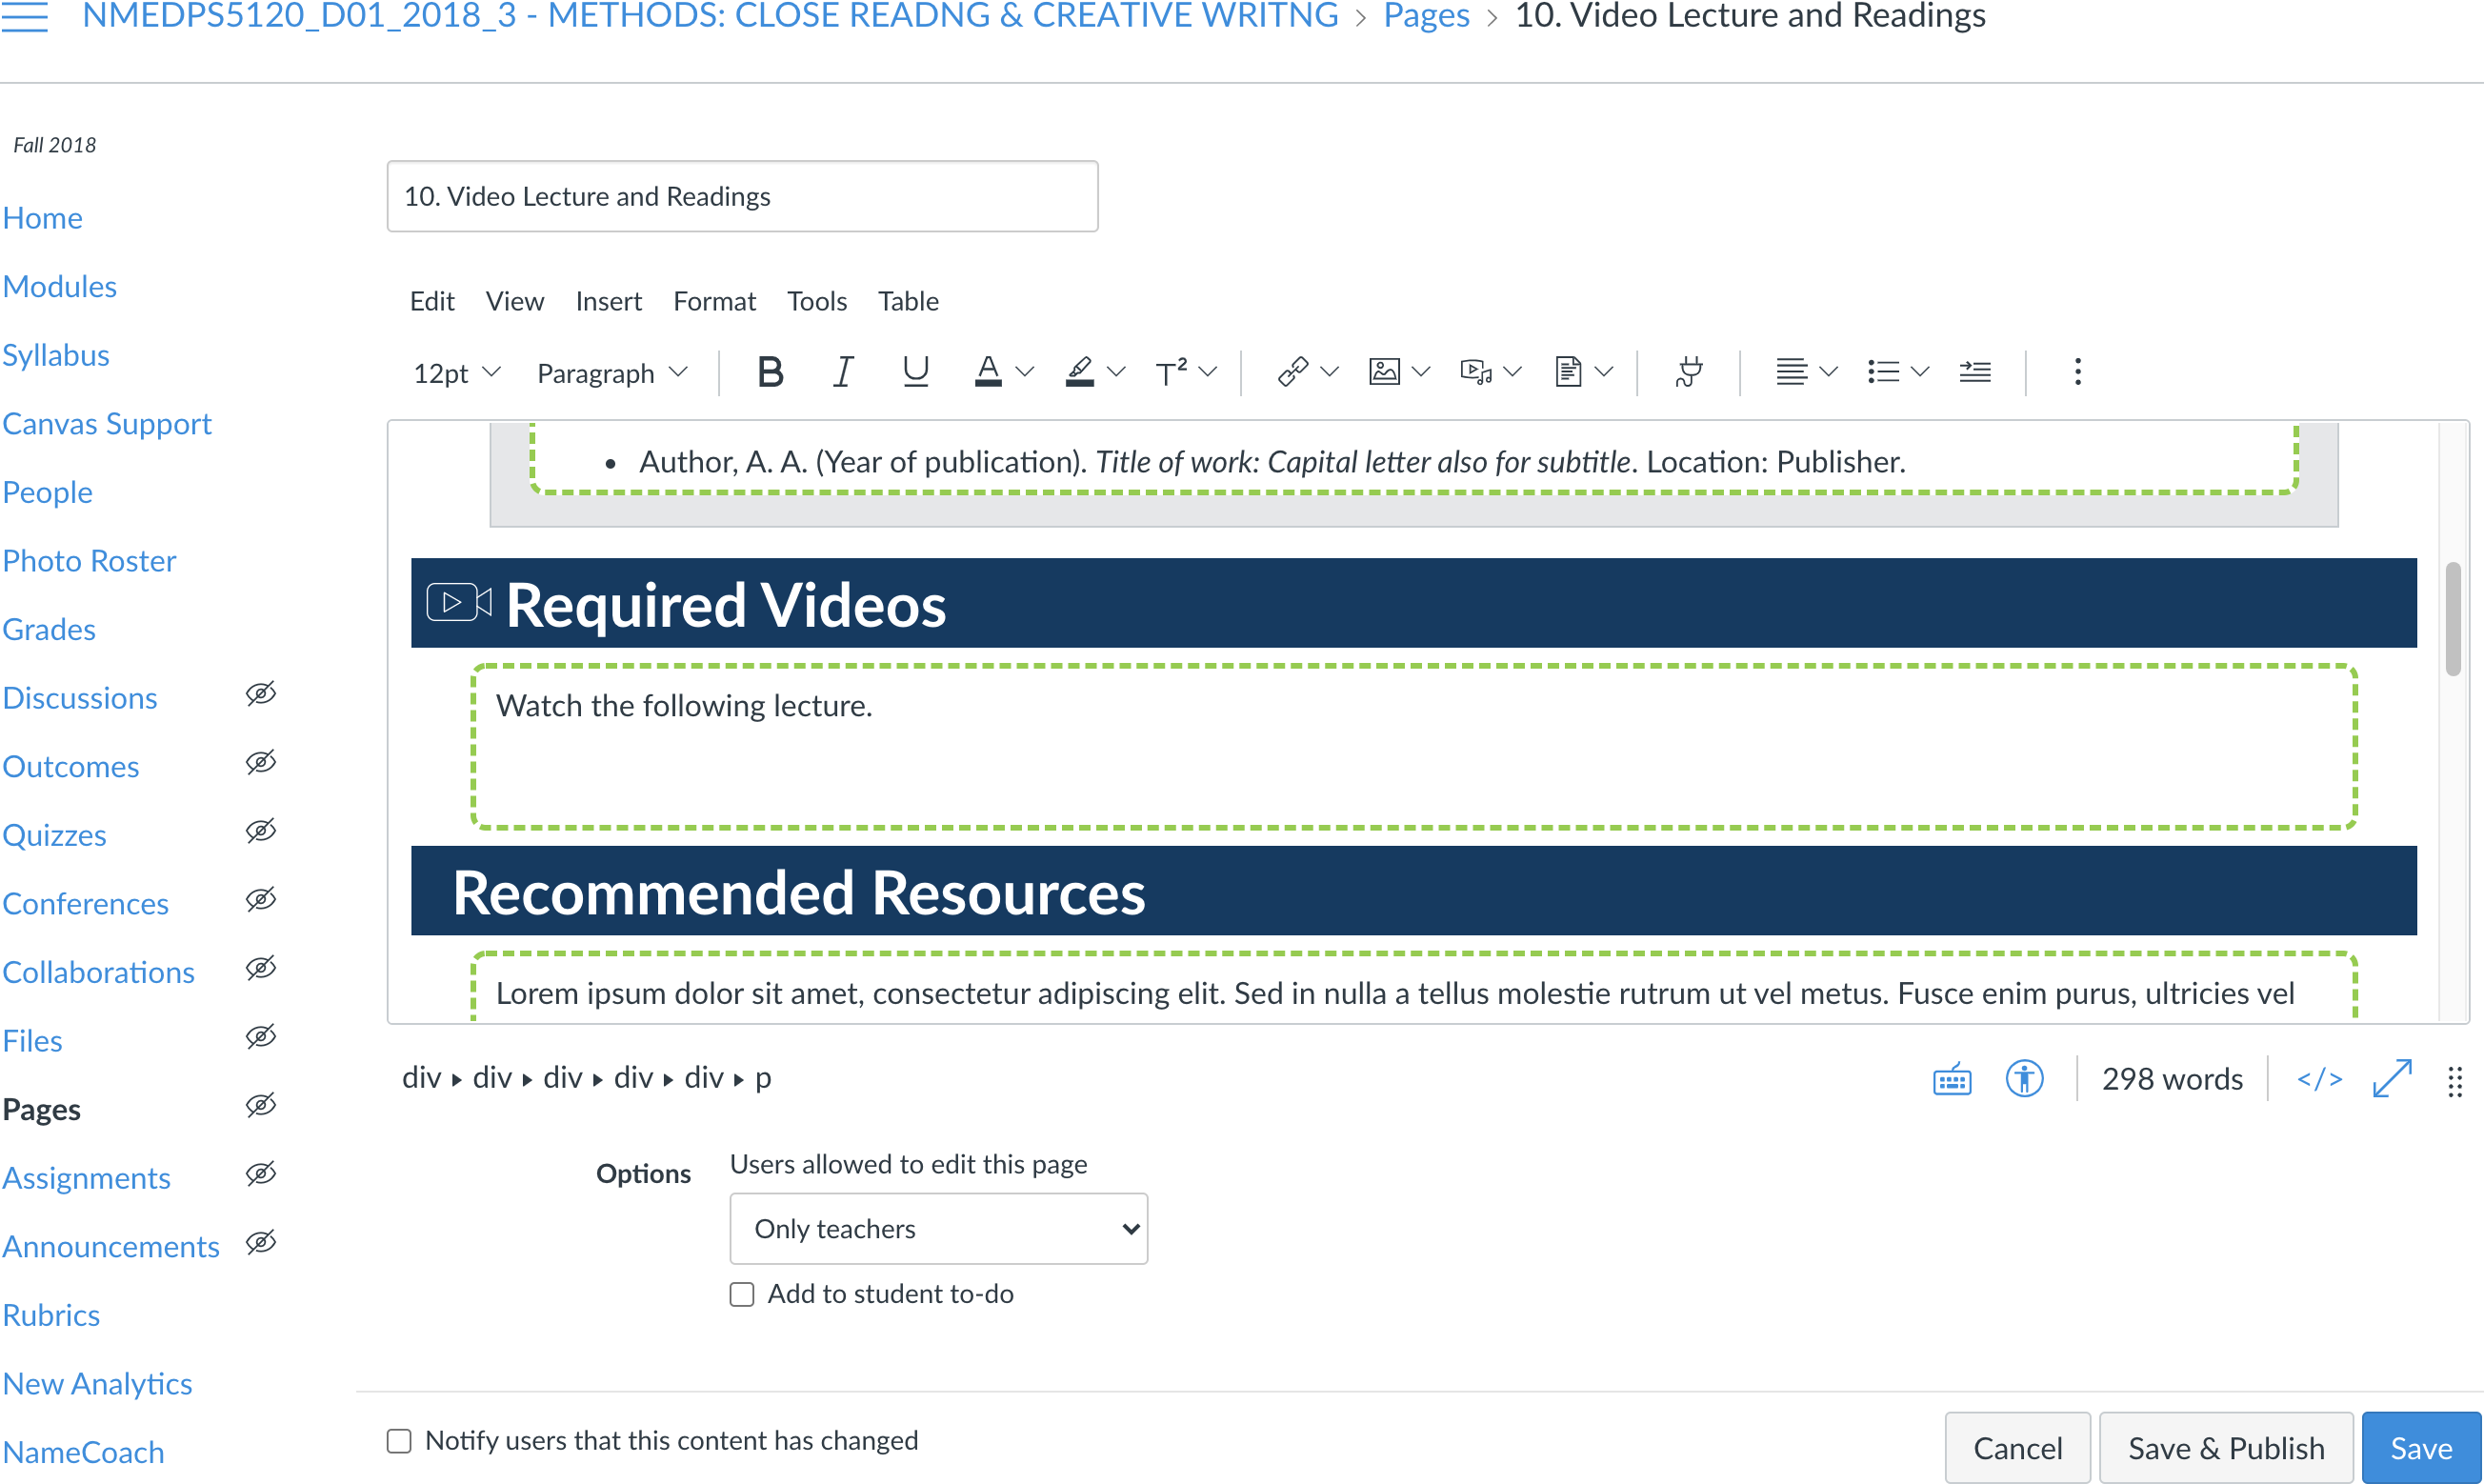The height and width of the screenshot is (1484, 2484).
Task: Toggle bold formatting
Action: (770, 372)
